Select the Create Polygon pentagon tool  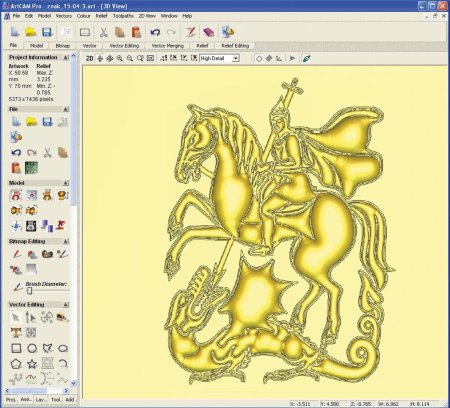(16, 364)
